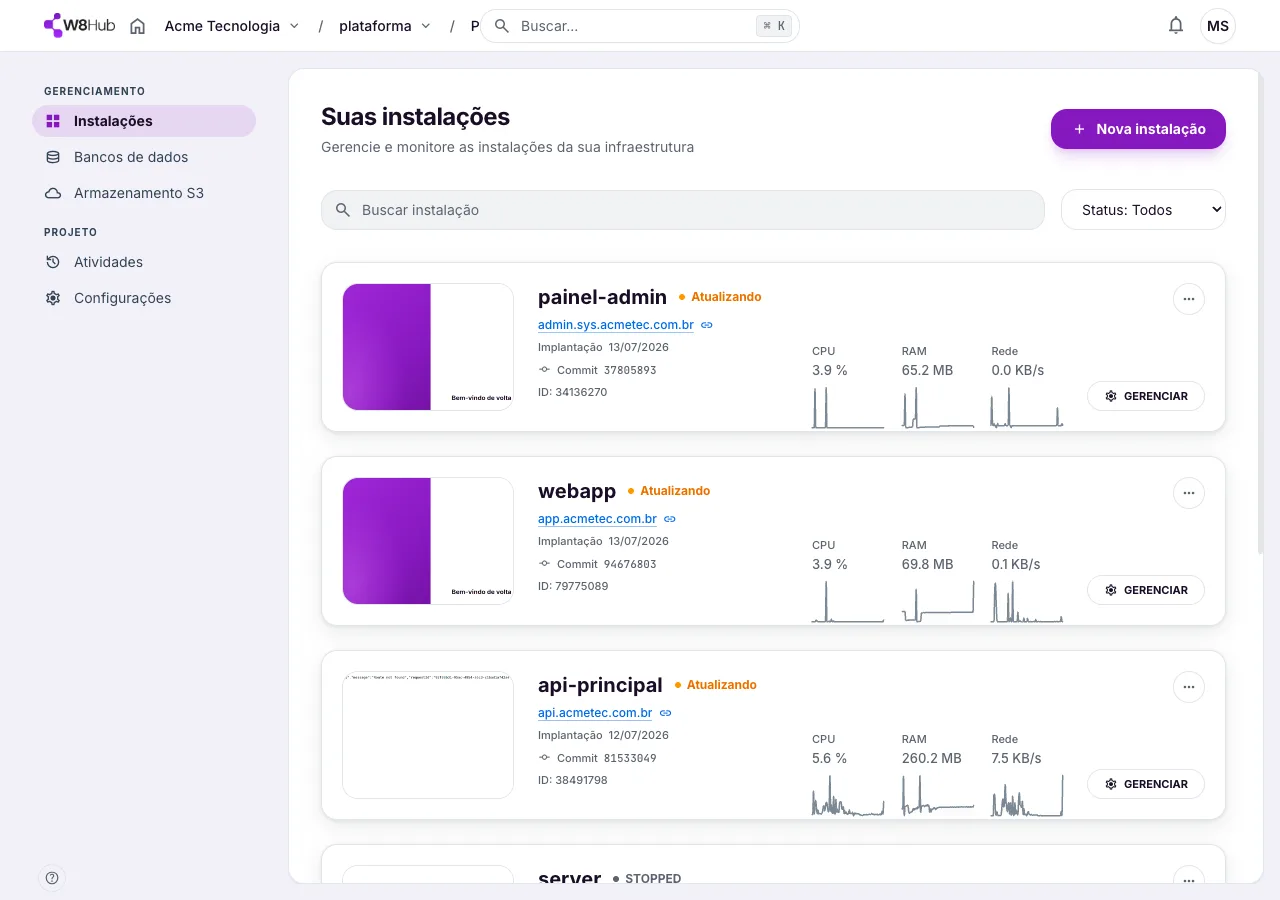
Task: Open MS user avatar menu
Action: 1218,26
